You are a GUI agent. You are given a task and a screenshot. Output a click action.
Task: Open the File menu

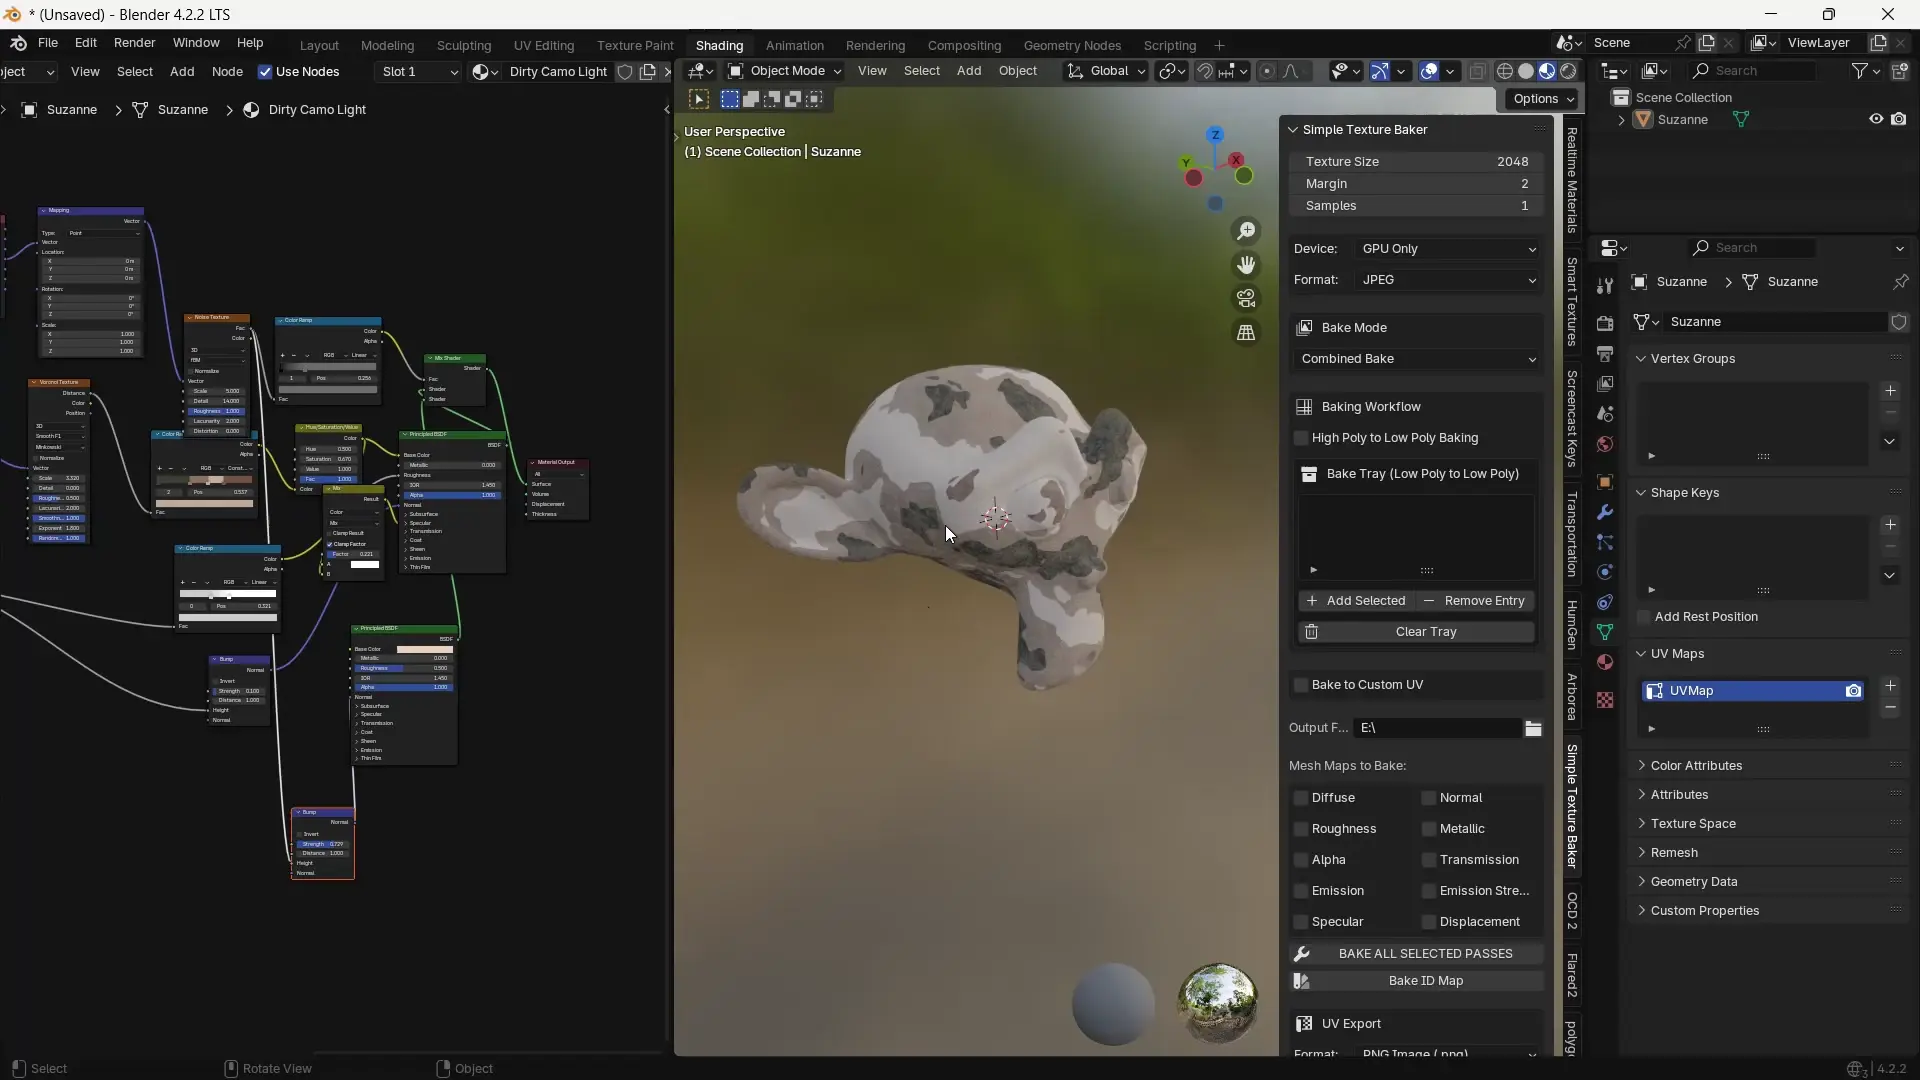(47, 43)
